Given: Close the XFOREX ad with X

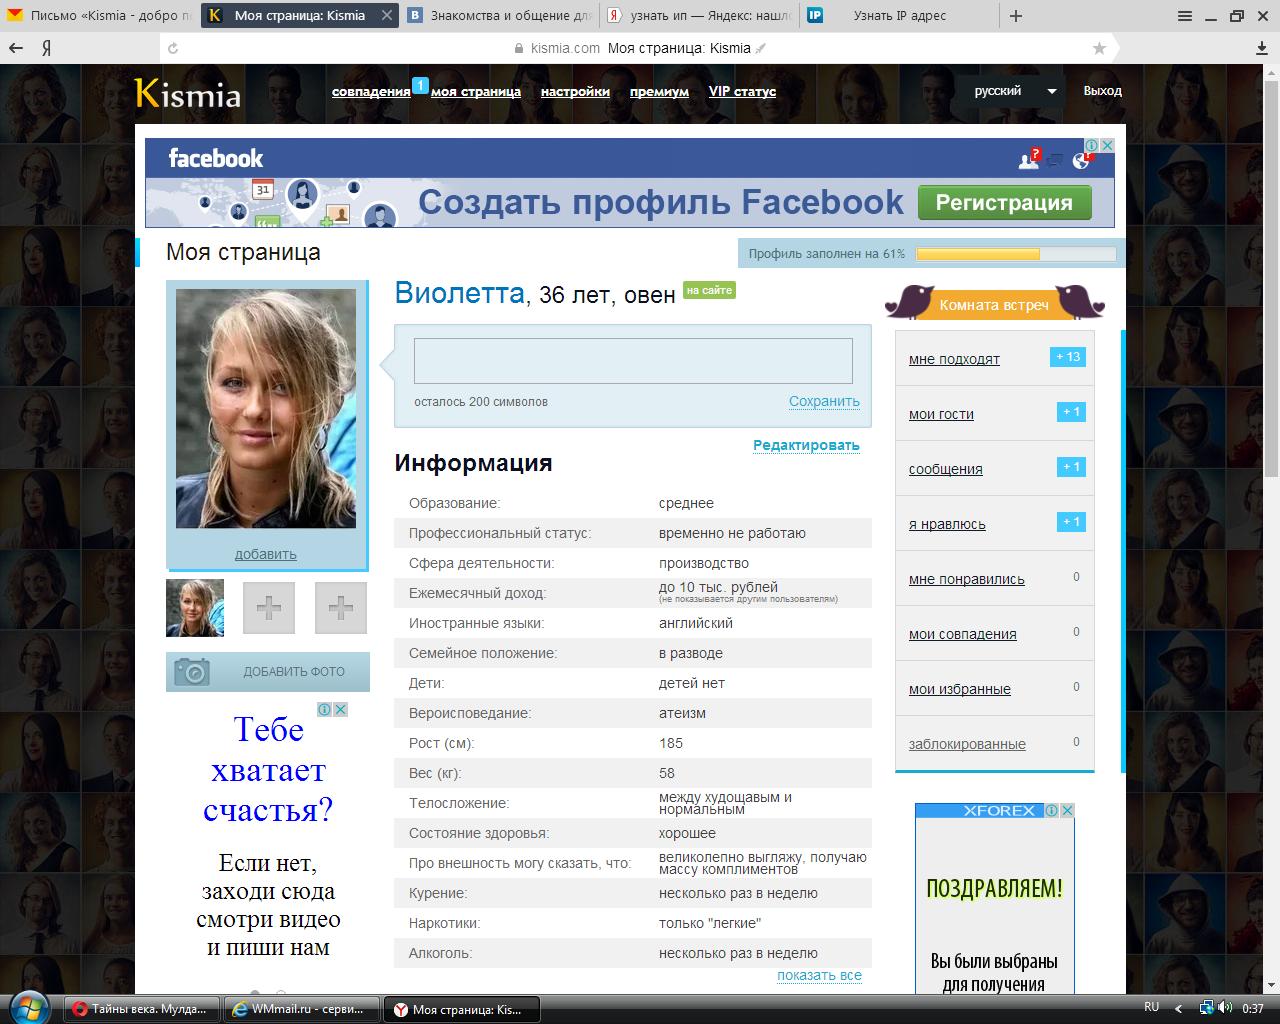Looking at the screenshot, I should pos(1067,810).
